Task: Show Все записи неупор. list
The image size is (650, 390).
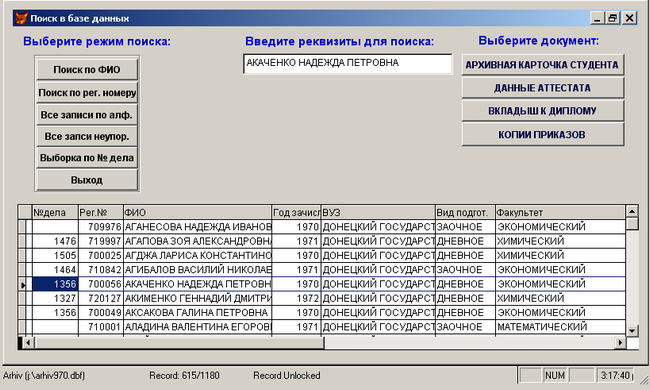Action: pos(87,136)
